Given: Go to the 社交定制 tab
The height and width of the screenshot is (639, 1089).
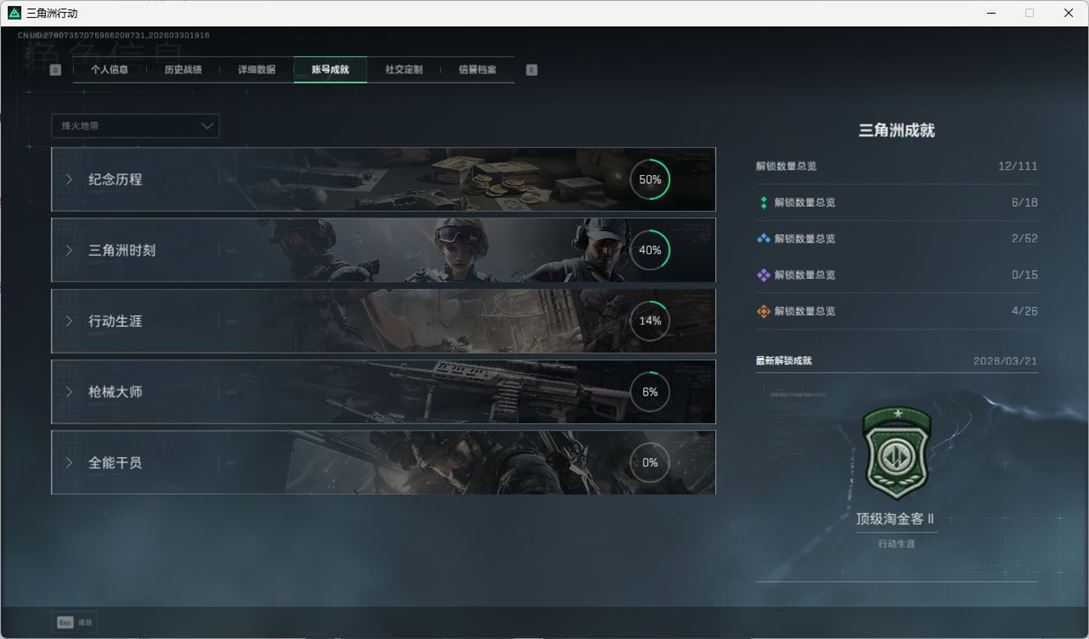Looking at the screenshot, I should coord(404,69).
